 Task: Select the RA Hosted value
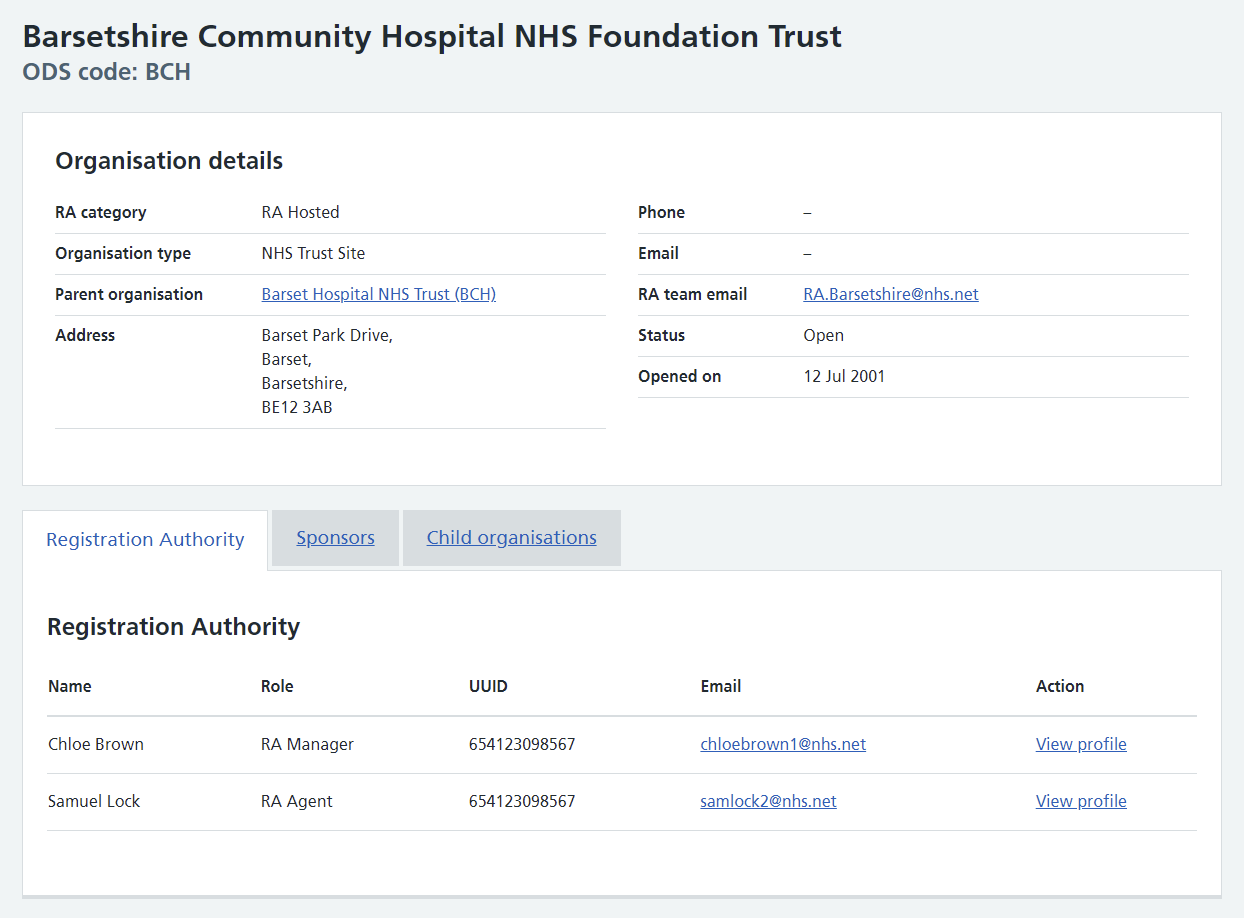(300, 212)
